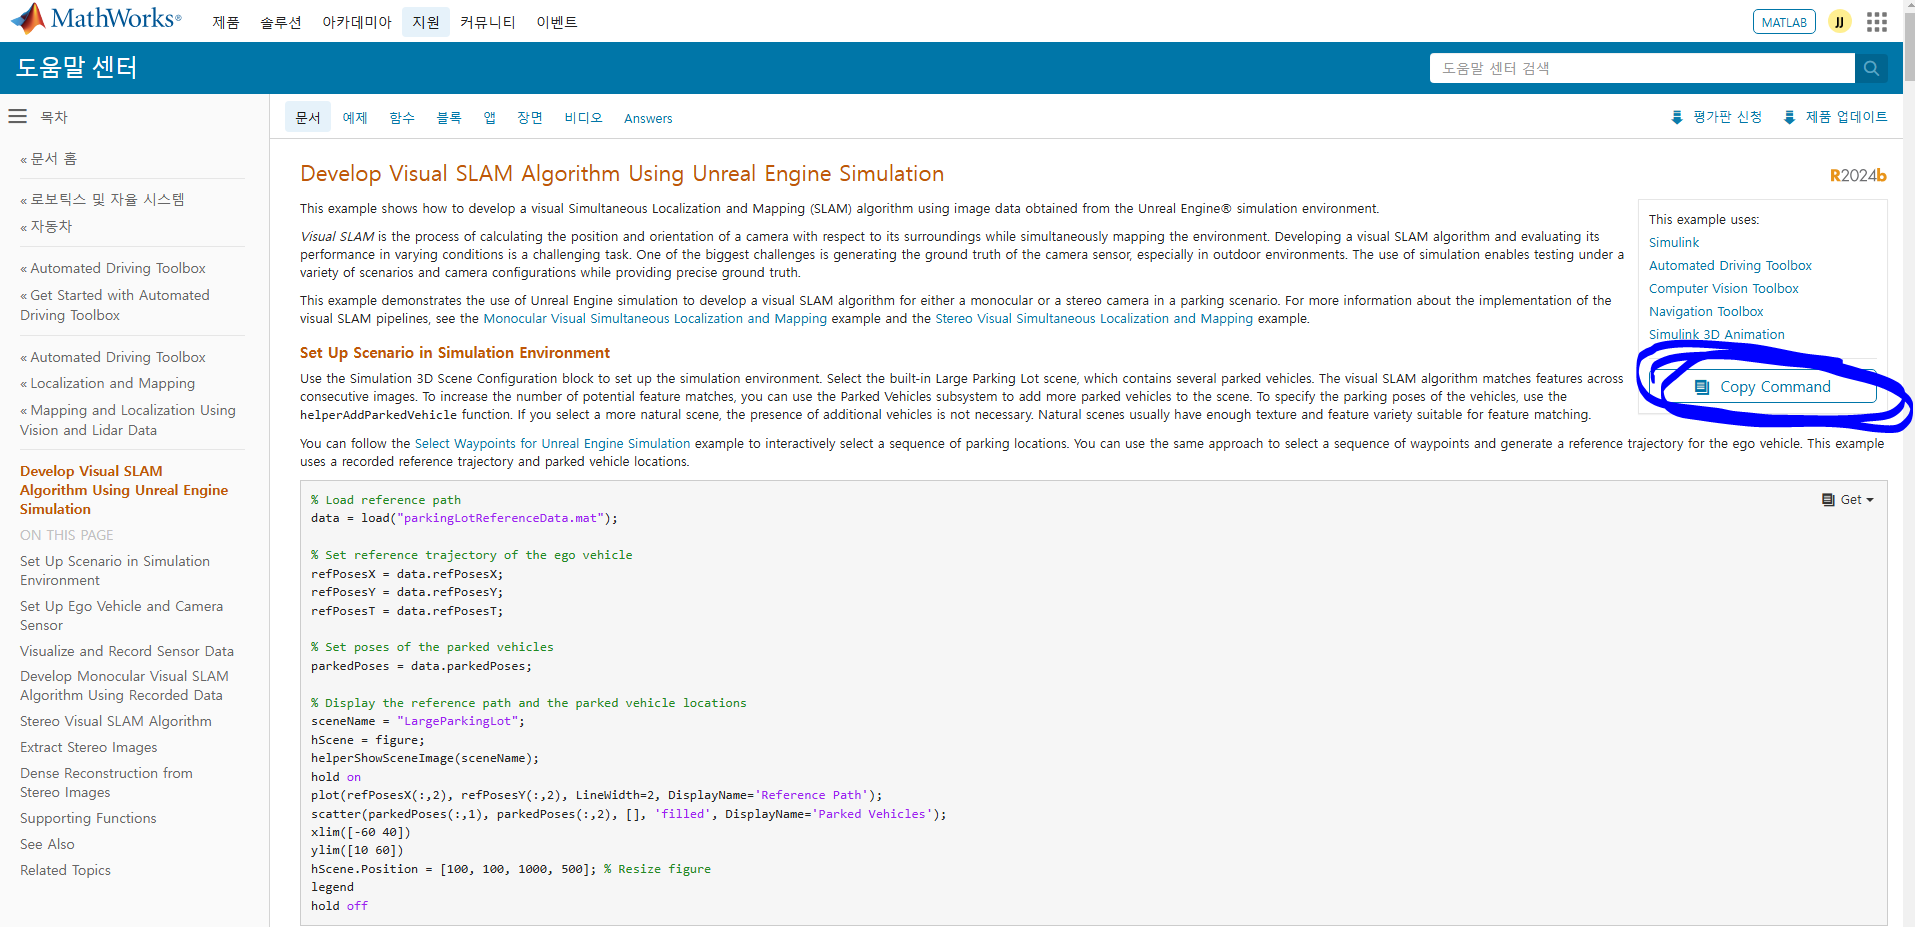Select the Answers tab
Viewport: 1915px width, 927px height.
click(648, 118)
